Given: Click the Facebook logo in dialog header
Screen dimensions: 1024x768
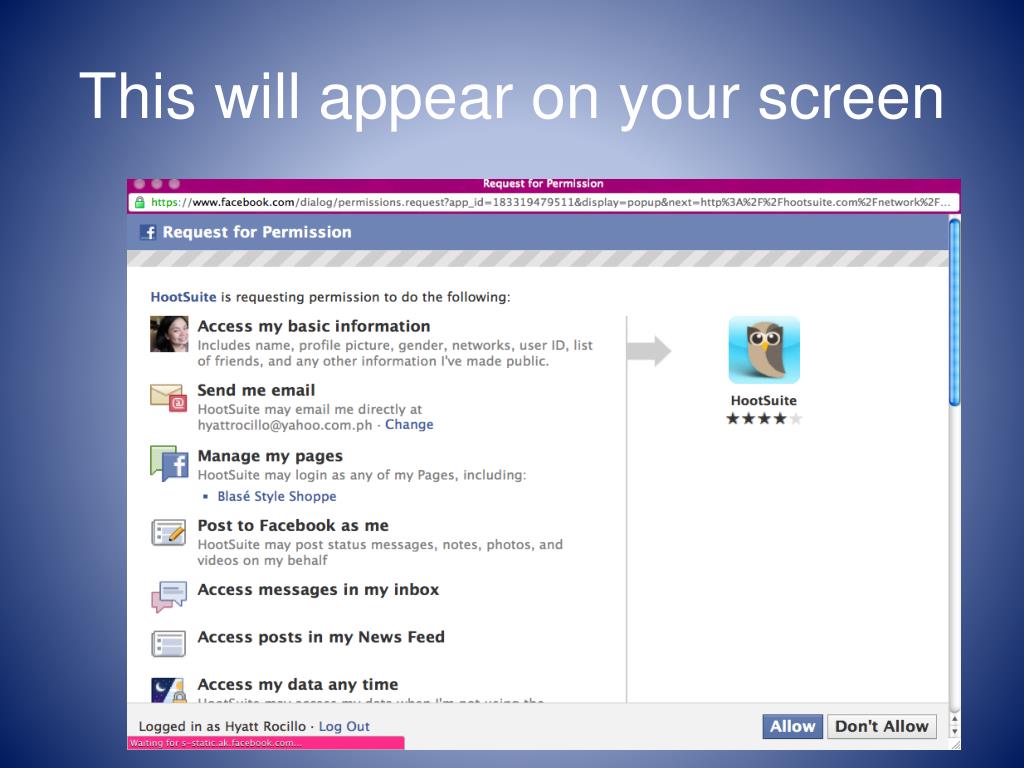Looking at the screenshot, I should 148,232.
